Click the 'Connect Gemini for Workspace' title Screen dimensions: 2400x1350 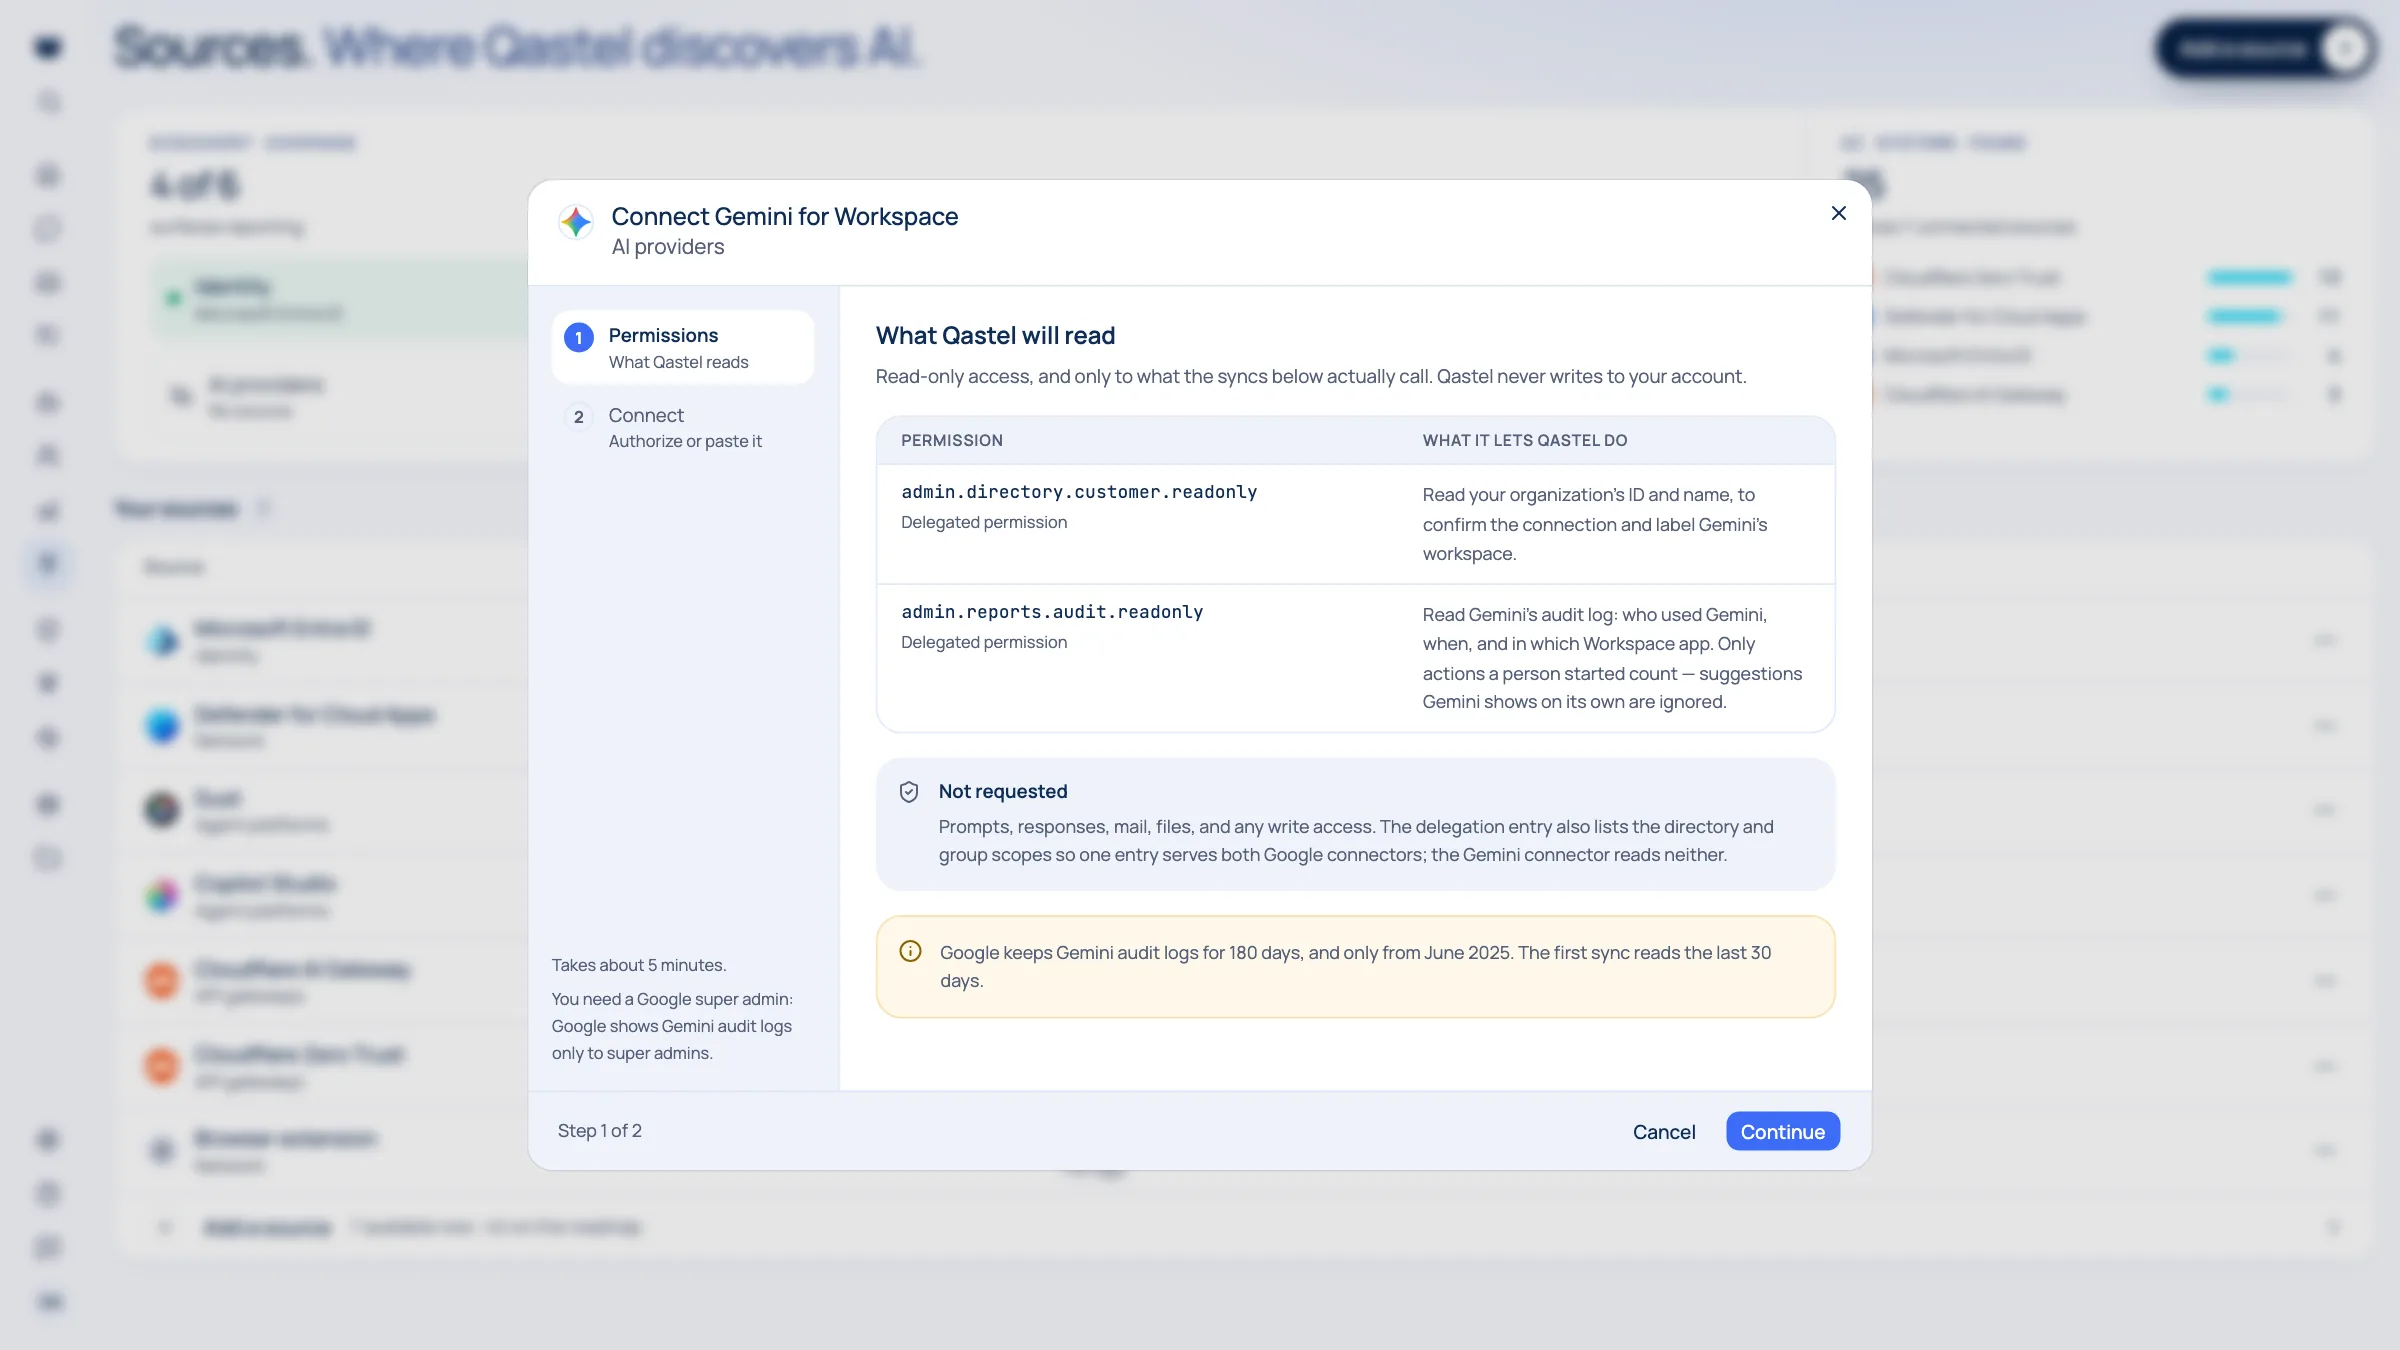click(x=785, y=216)
